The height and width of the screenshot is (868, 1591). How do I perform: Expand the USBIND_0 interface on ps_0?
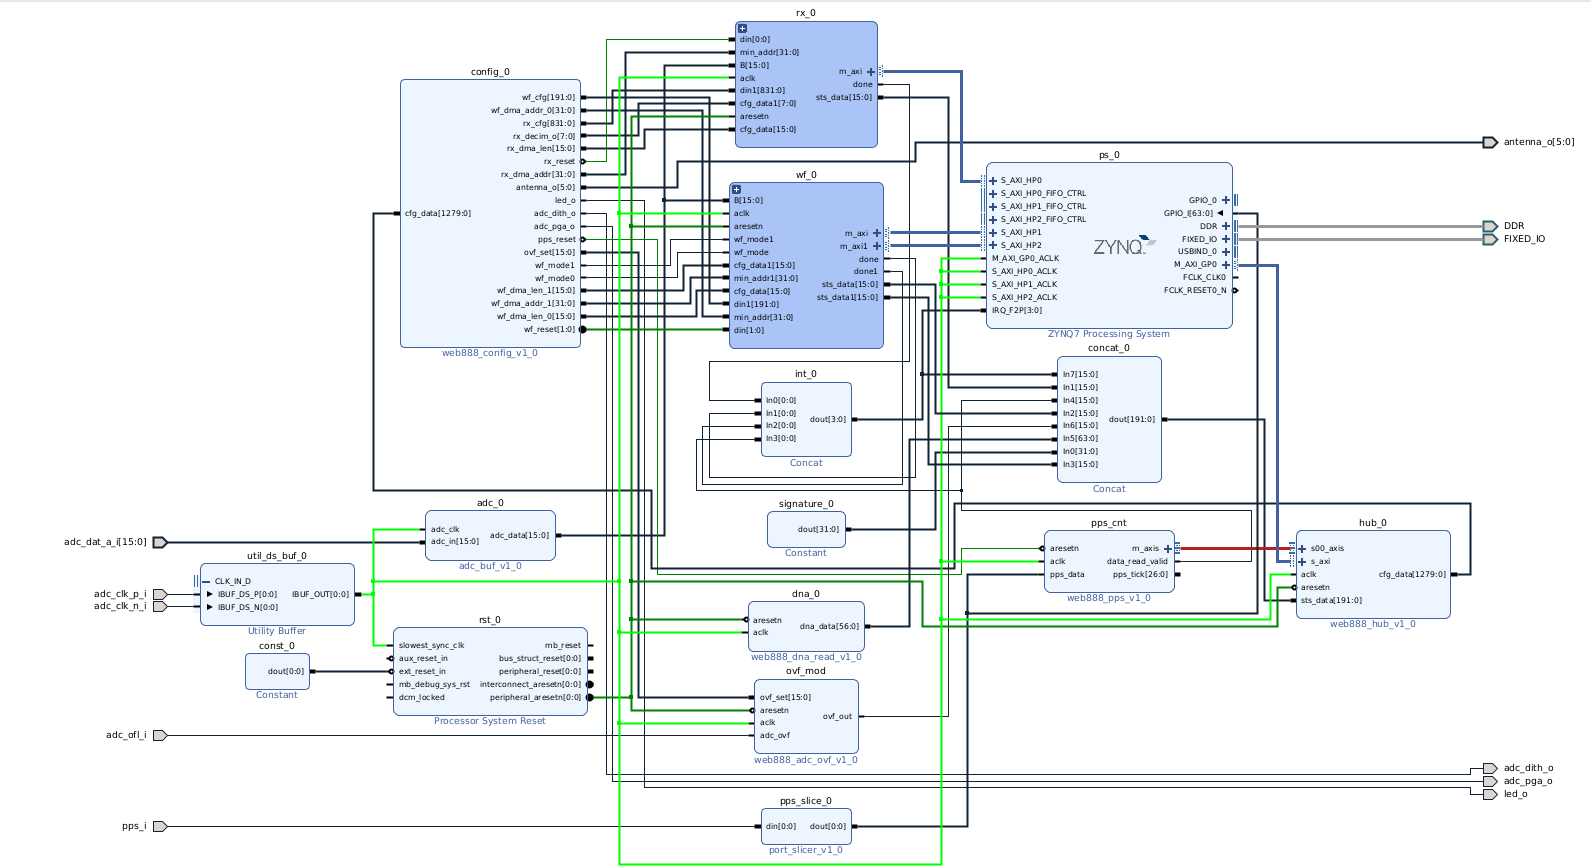point(1226,252)
